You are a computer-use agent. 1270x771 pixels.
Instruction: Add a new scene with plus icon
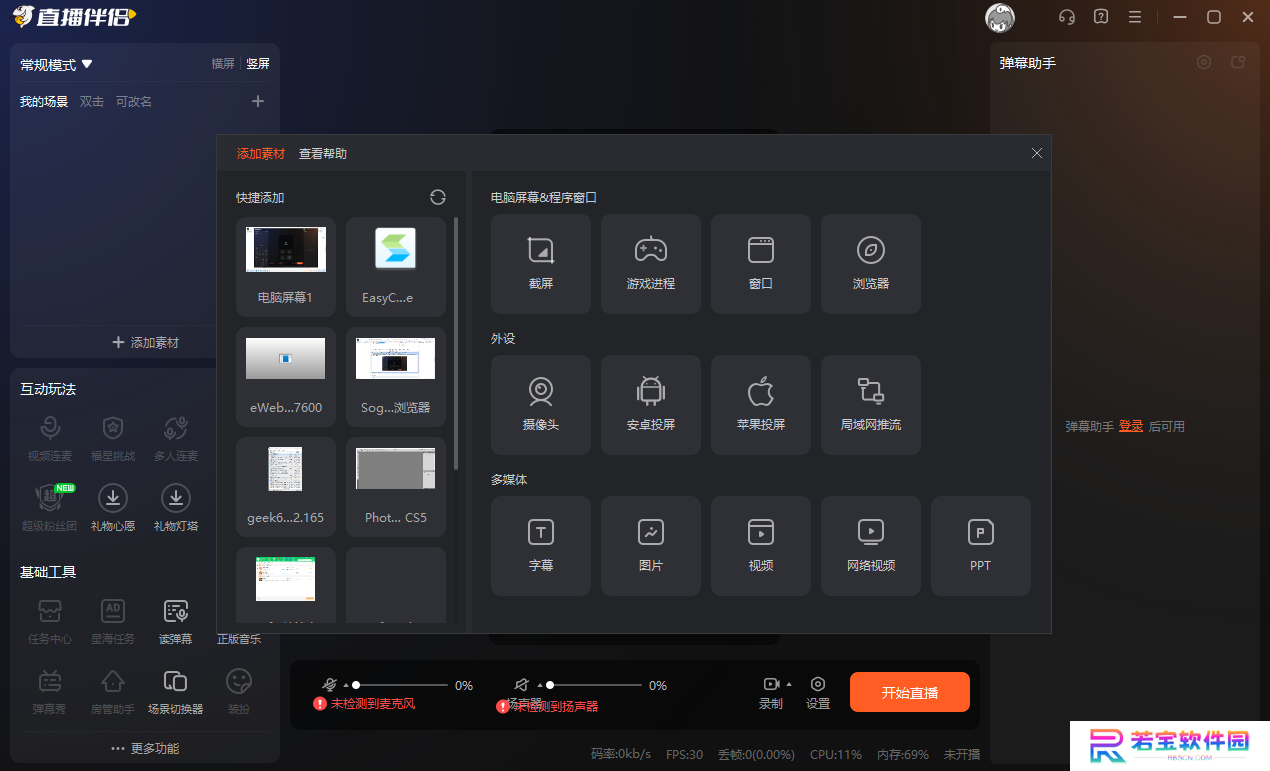pos(258,101)
